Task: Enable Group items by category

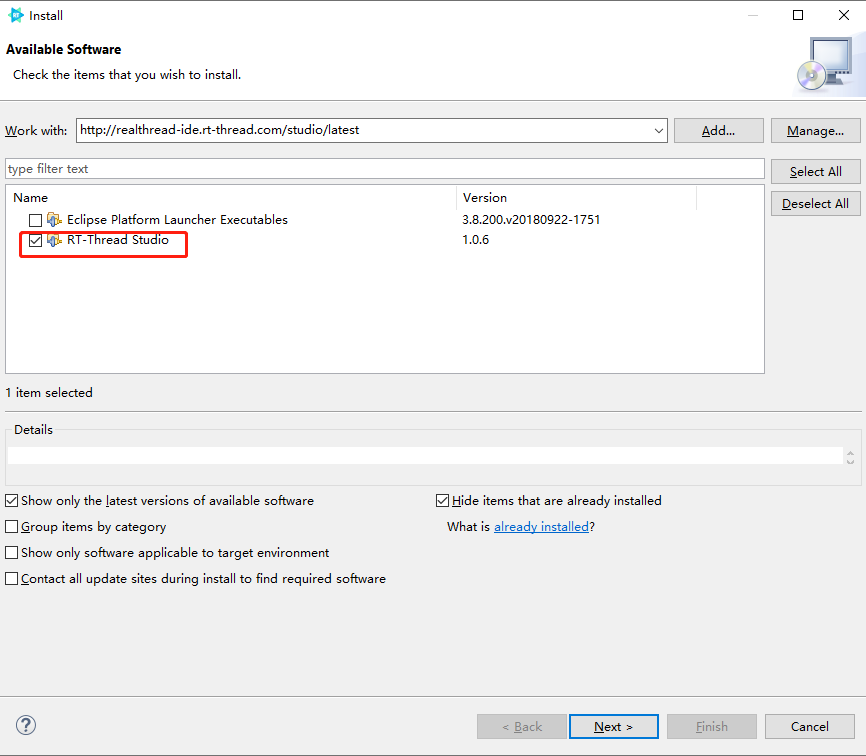Action: (12, 527)
